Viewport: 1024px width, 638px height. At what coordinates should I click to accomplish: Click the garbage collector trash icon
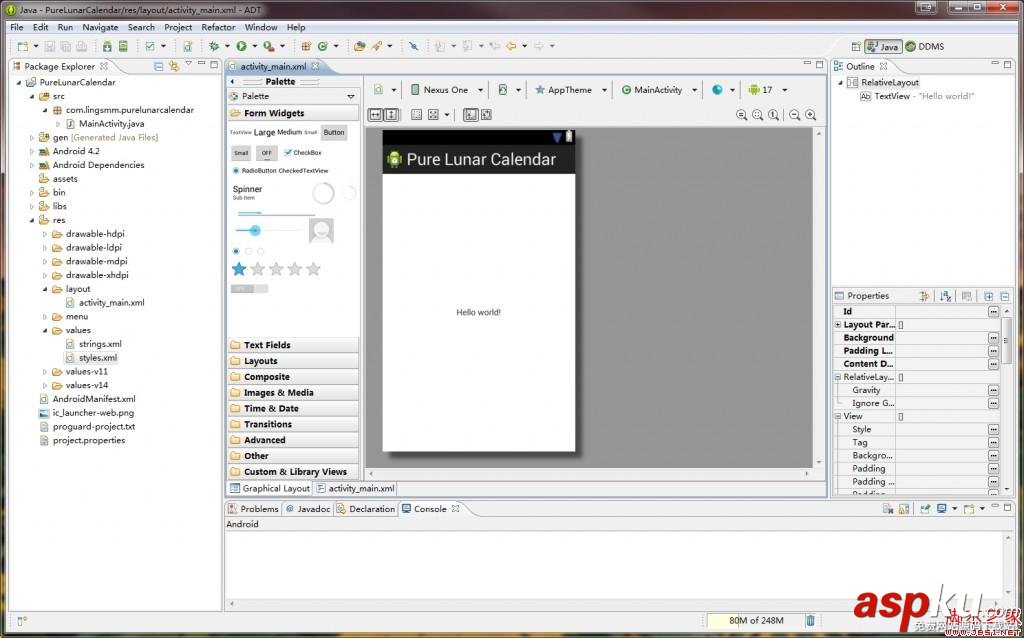pos(810,621)
